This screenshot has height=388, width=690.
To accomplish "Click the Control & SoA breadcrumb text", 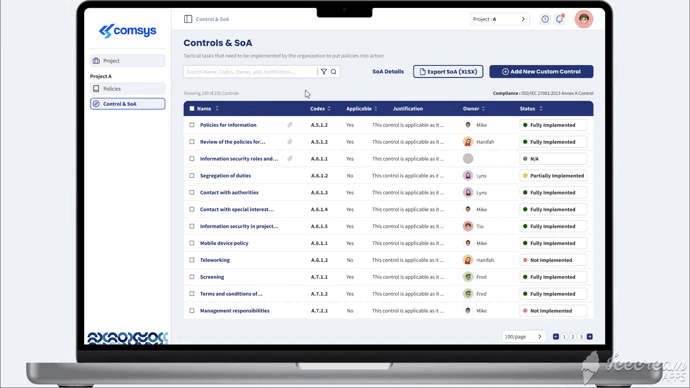I will (212, 19).
